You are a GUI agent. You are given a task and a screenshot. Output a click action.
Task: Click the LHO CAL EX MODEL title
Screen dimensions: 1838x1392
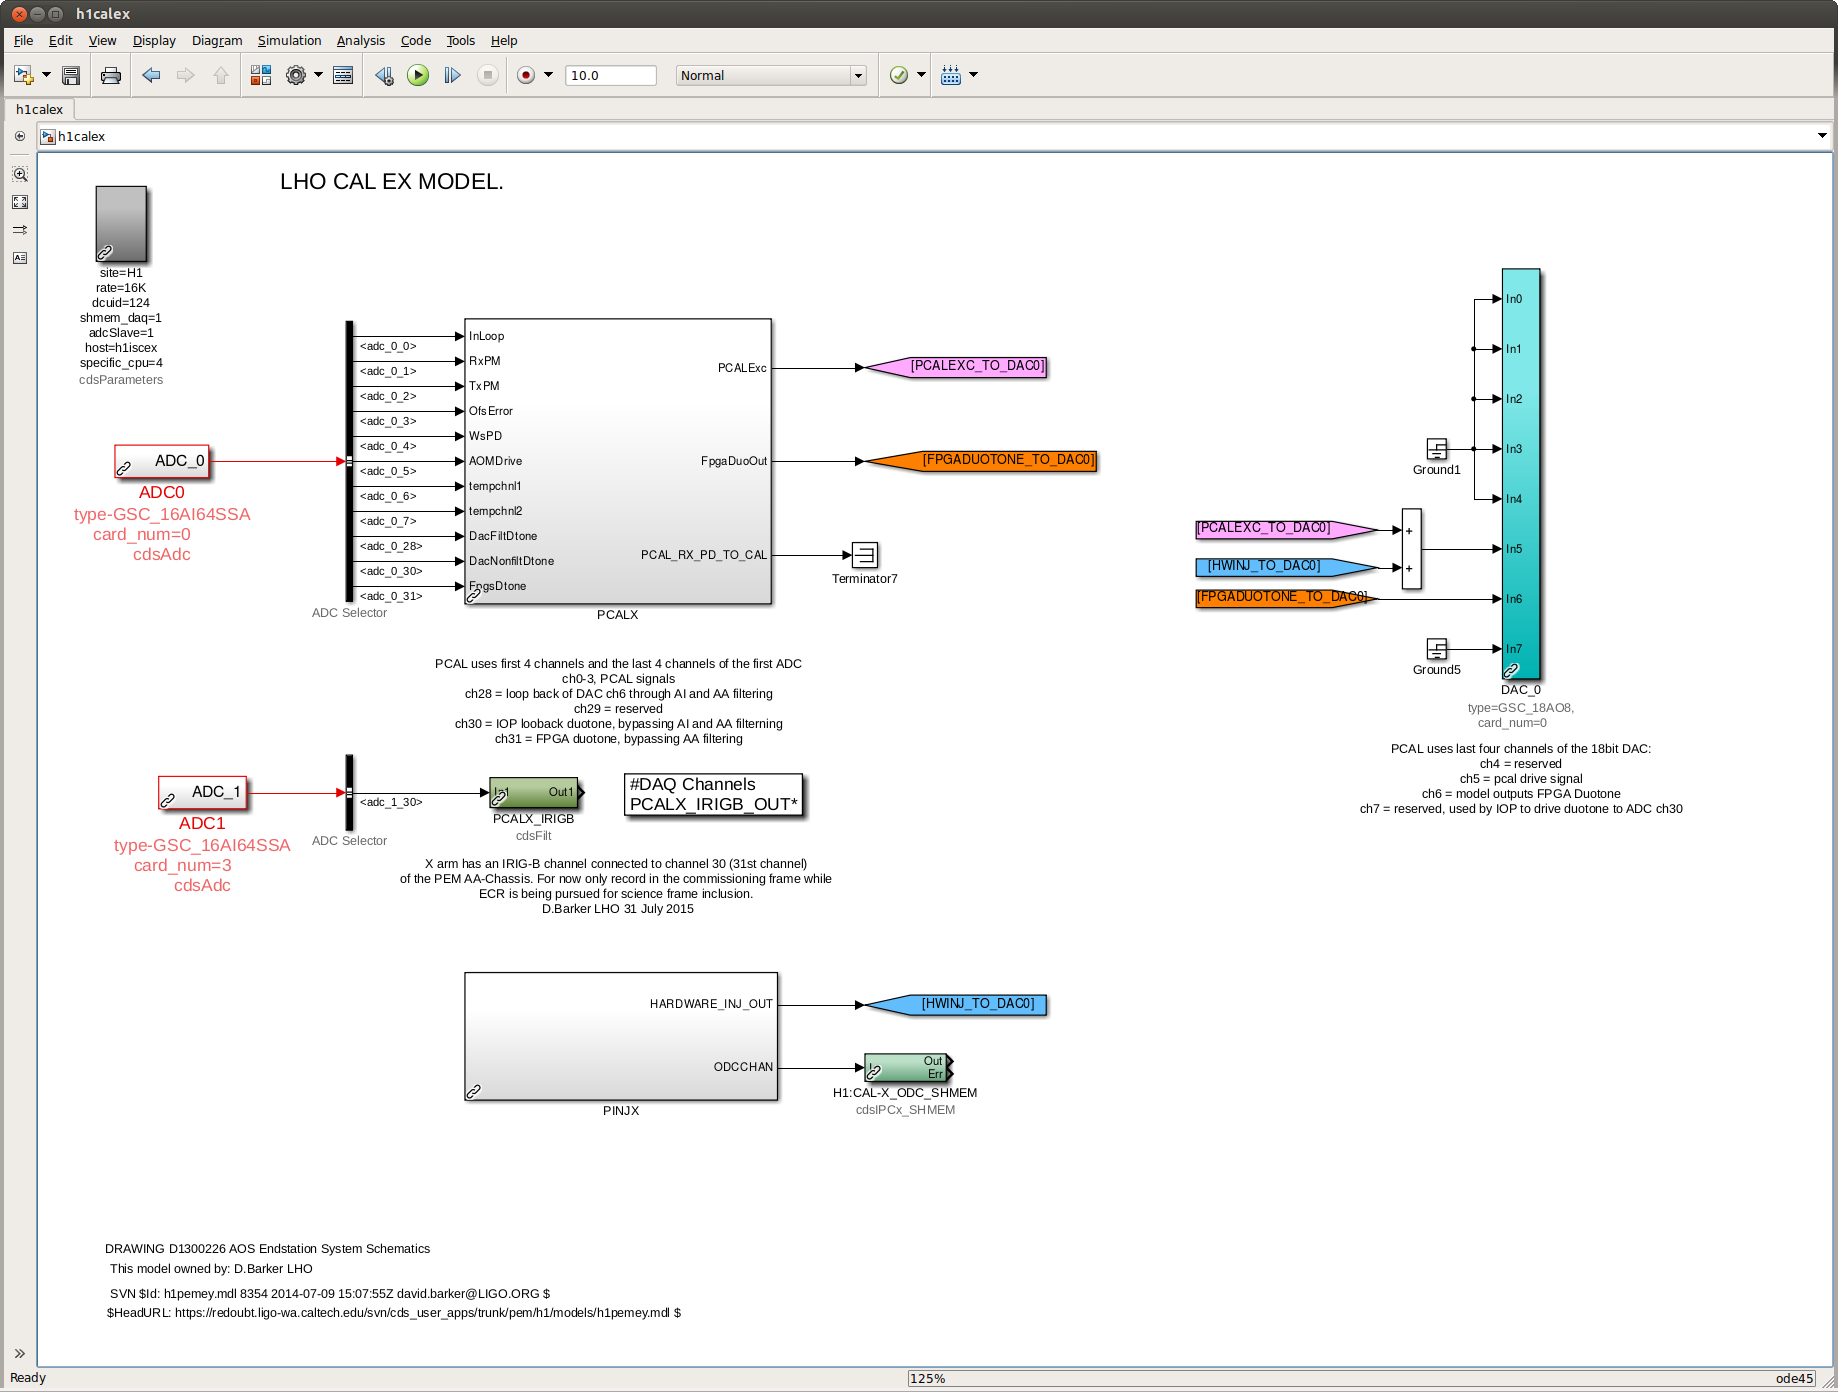(392, 181)
